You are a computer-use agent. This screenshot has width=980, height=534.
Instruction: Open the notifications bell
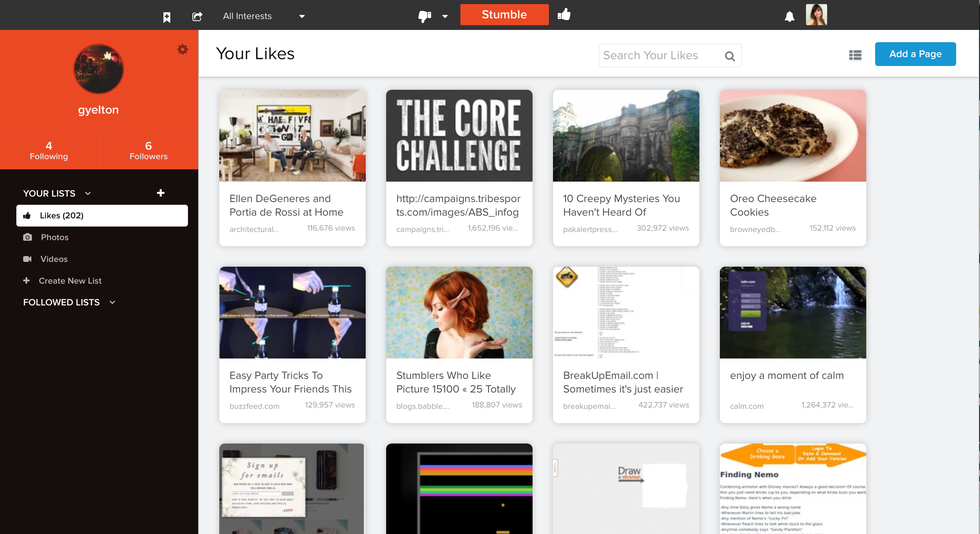790,16
